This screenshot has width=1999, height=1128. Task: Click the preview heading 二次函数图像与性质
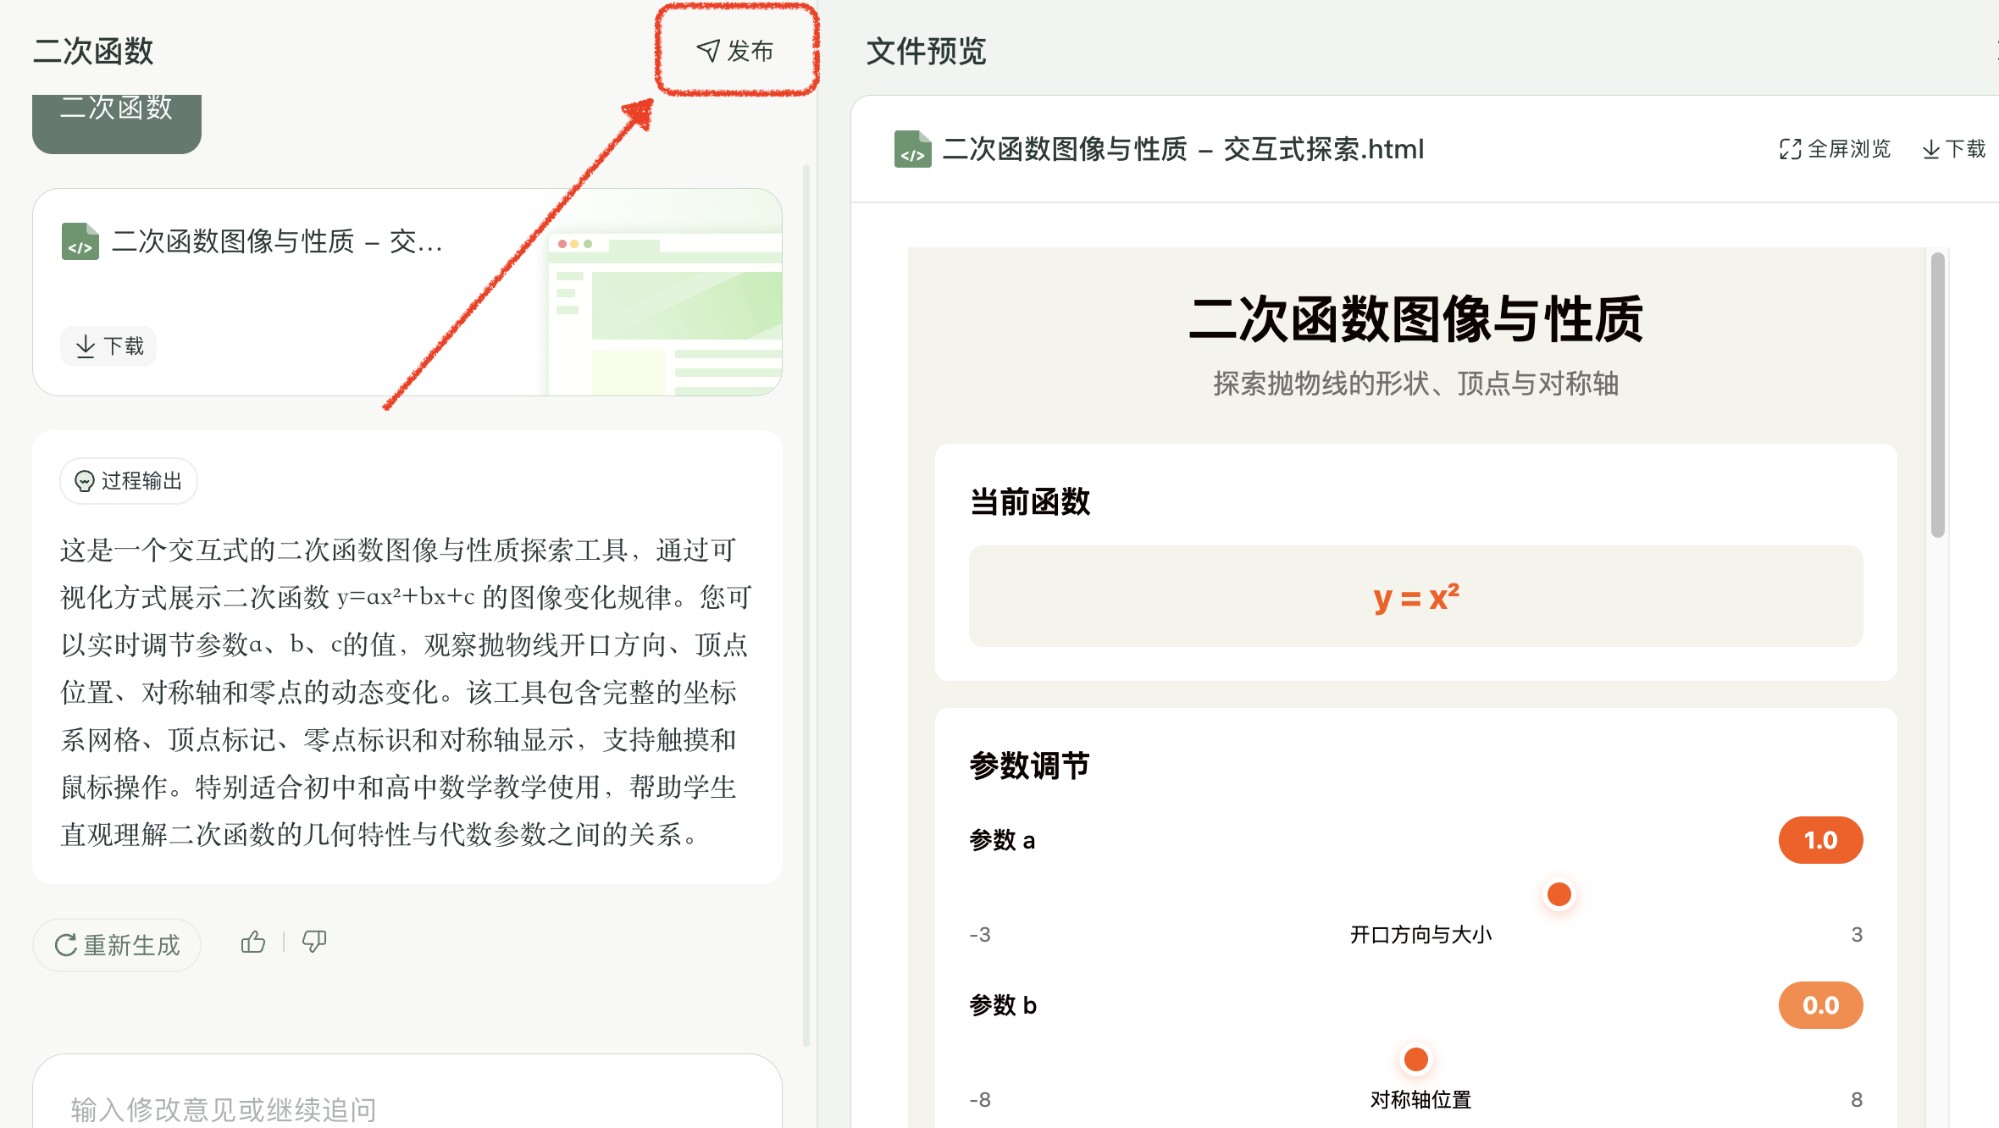pyautogui.click(x=1416, y=319)
